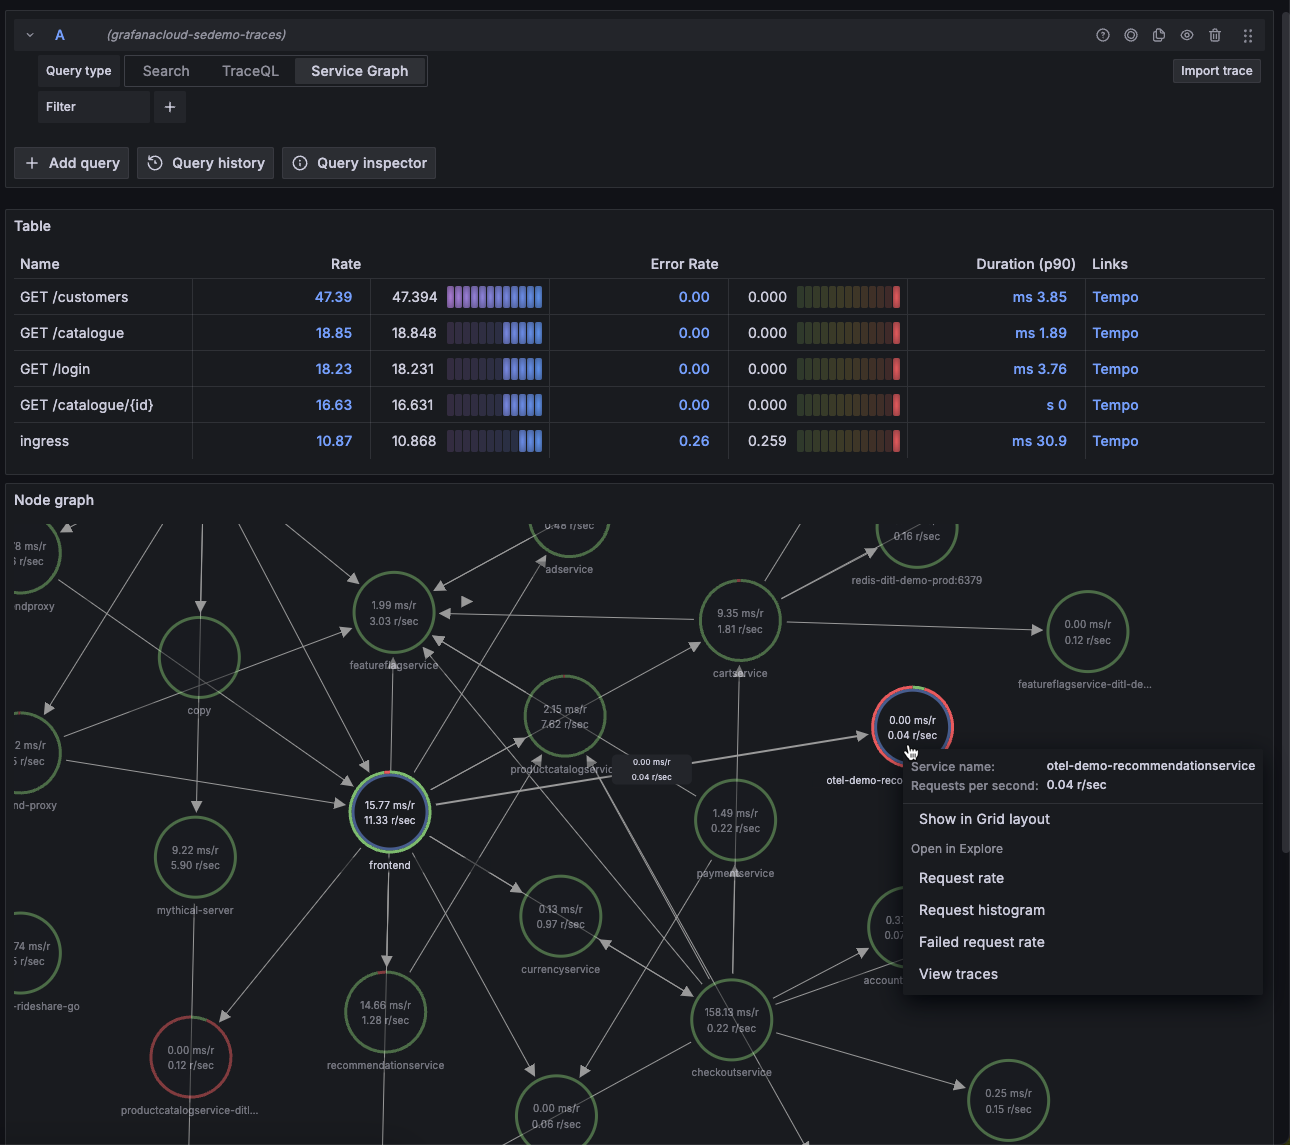Image resolution: width=1290 pixels, height=1145 pixels.
Task: Click the six-dot drag handle on query A
Action: coord(1247,35)
